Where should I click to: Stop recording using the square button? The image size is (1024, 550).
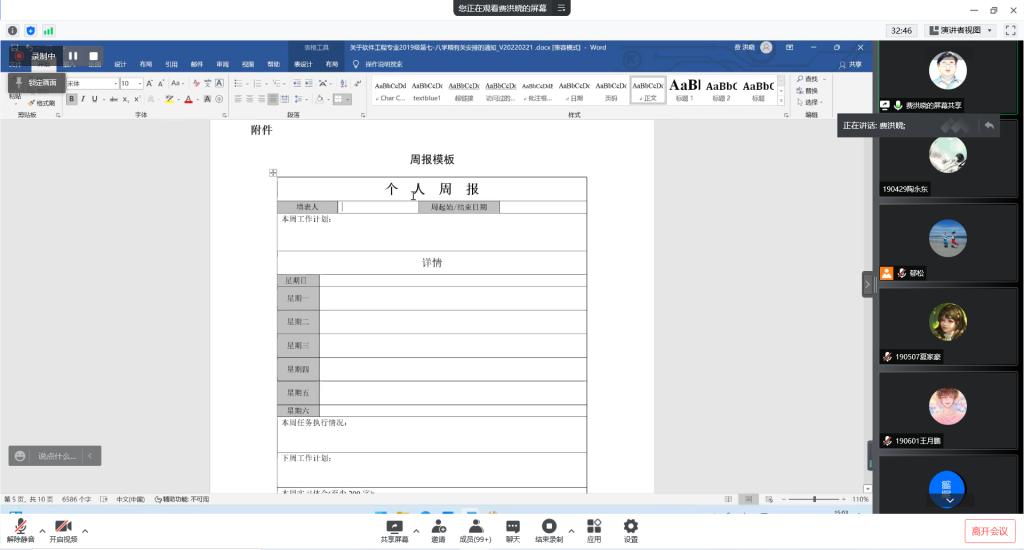point(93,56)
